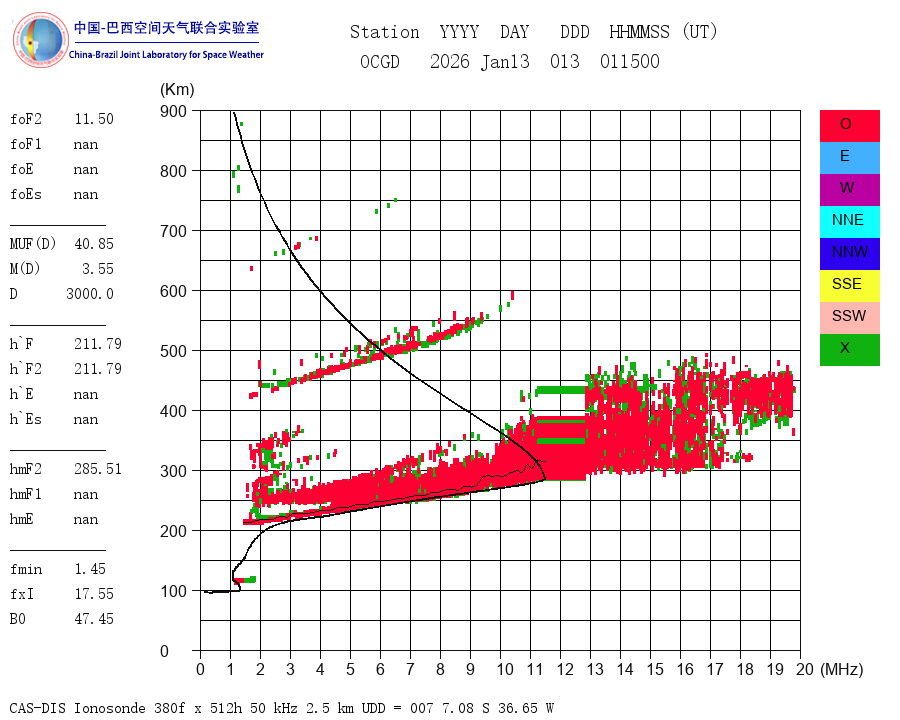Click the China-Brazil Joint Laboratory globe logo

click(40, 40)
